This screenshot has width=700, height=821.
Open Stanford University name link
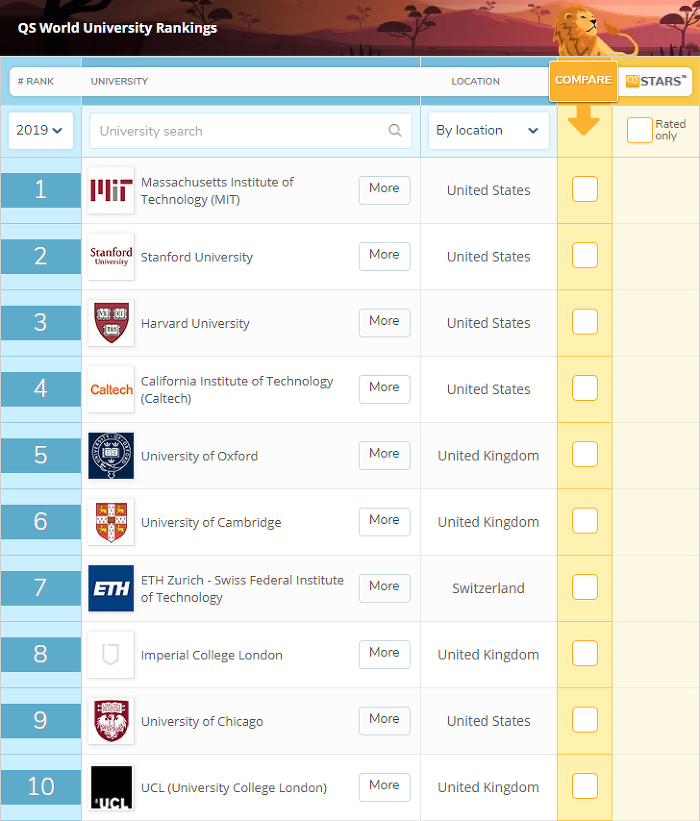pyautogui.click(x=197, y=257)
